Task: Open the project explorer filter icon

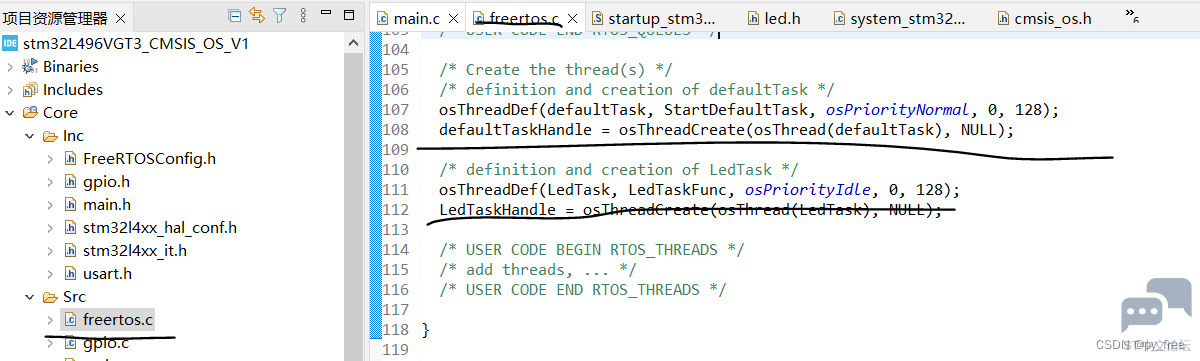Action: tap(279, 16)
